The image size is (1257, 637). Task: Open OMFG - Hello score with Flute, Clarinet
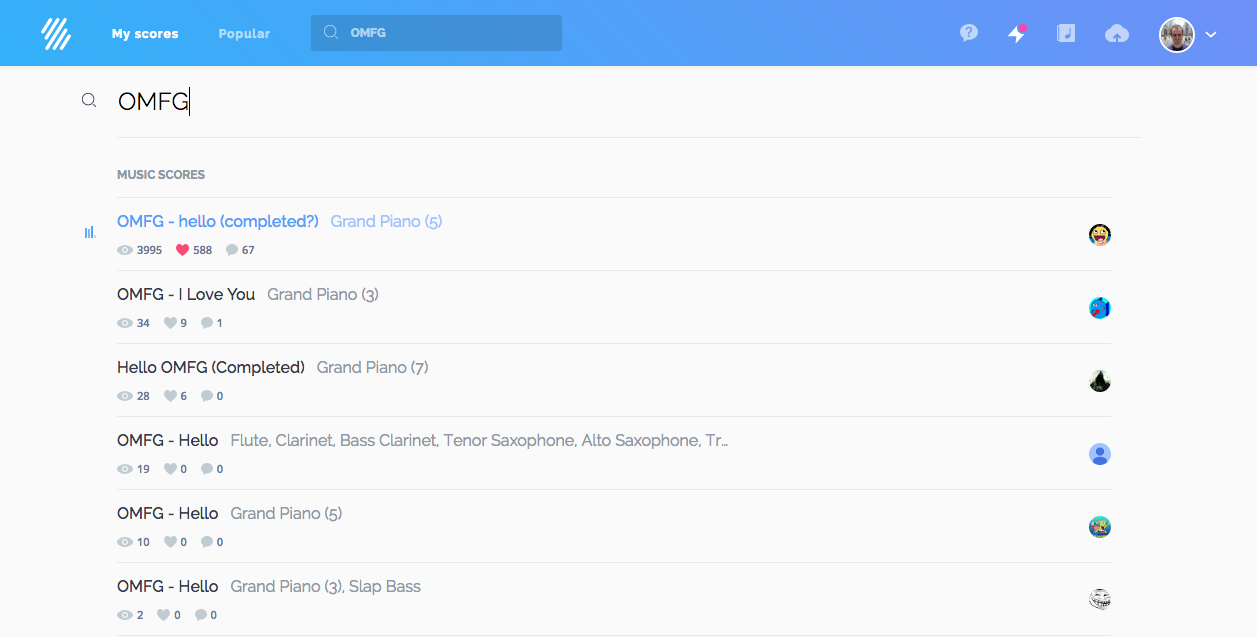(x=168, y=440)
